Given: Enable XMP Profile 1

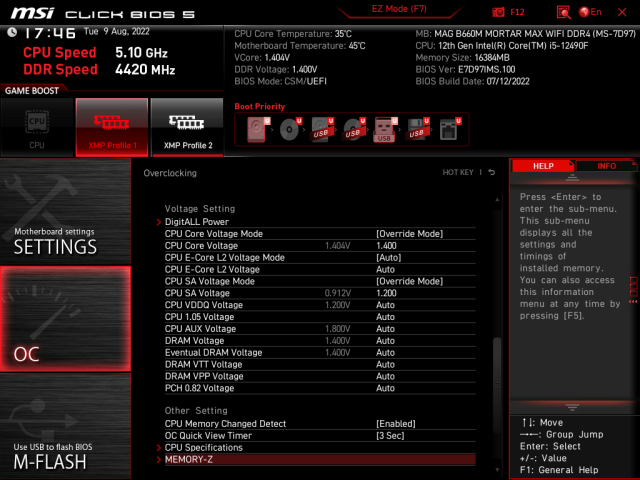Looking at the screenshot, I should [112, 127].
